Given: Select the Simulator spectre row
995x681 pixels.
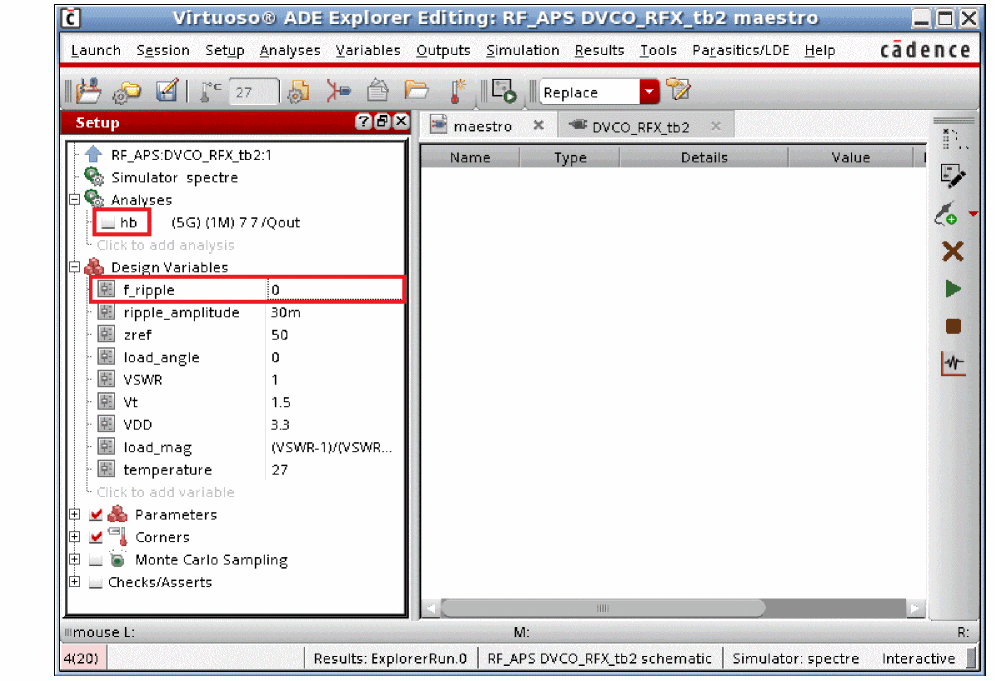Looking at the screenshot, I should tap(175, 178).
